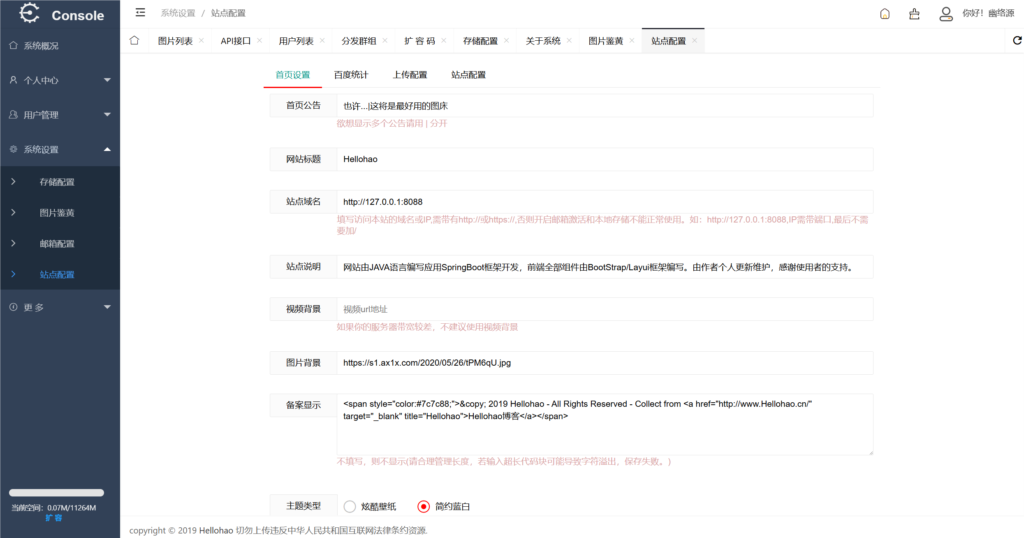The width and height of the screenshot is (1024, 538).
Task: Close the API接口 tab
Action: (x=259, y=40)
